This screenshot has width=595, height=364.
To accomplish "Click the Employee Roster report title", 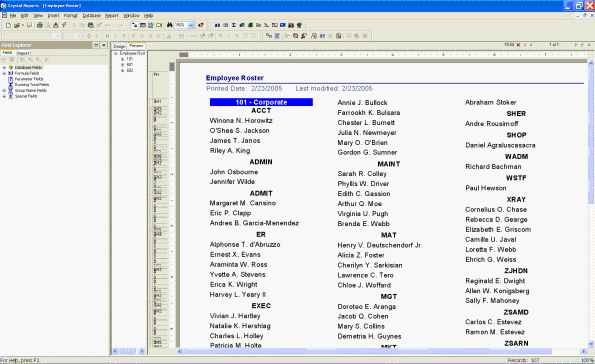I will tap(235, 78).
